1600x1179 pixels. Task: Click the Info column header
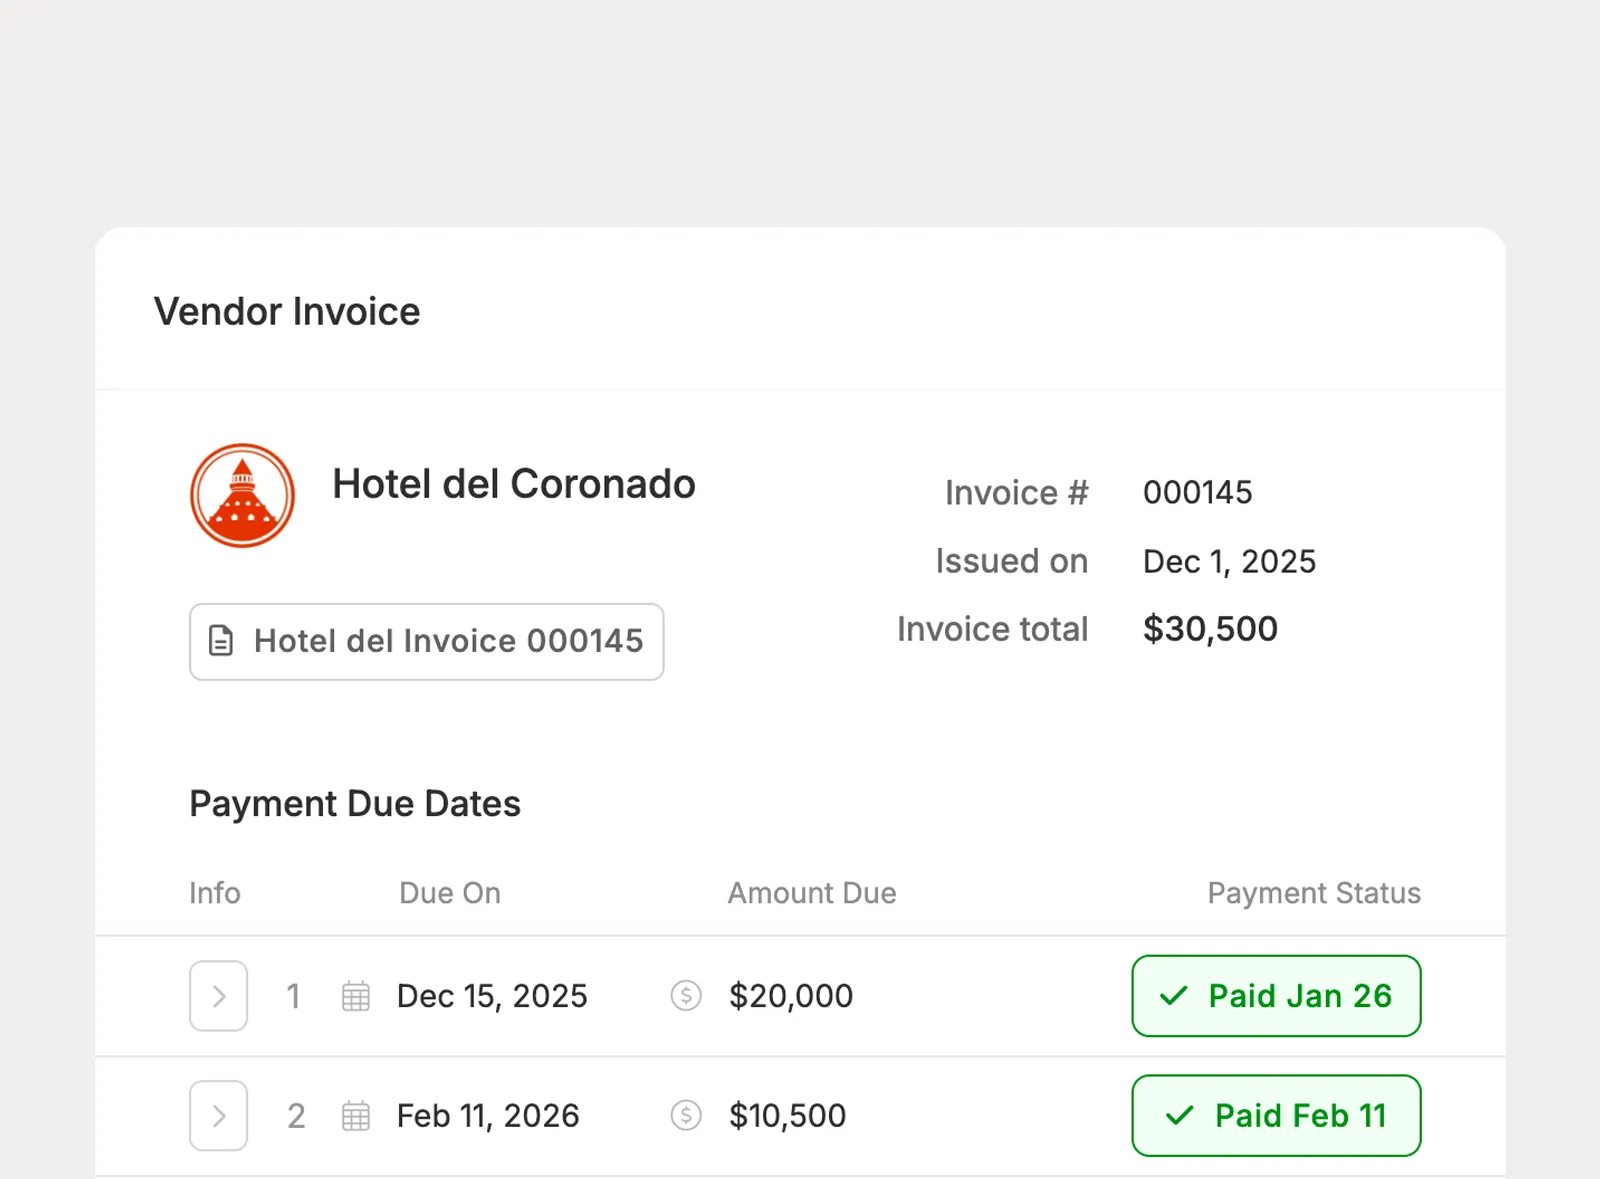[x=215, y=893]
